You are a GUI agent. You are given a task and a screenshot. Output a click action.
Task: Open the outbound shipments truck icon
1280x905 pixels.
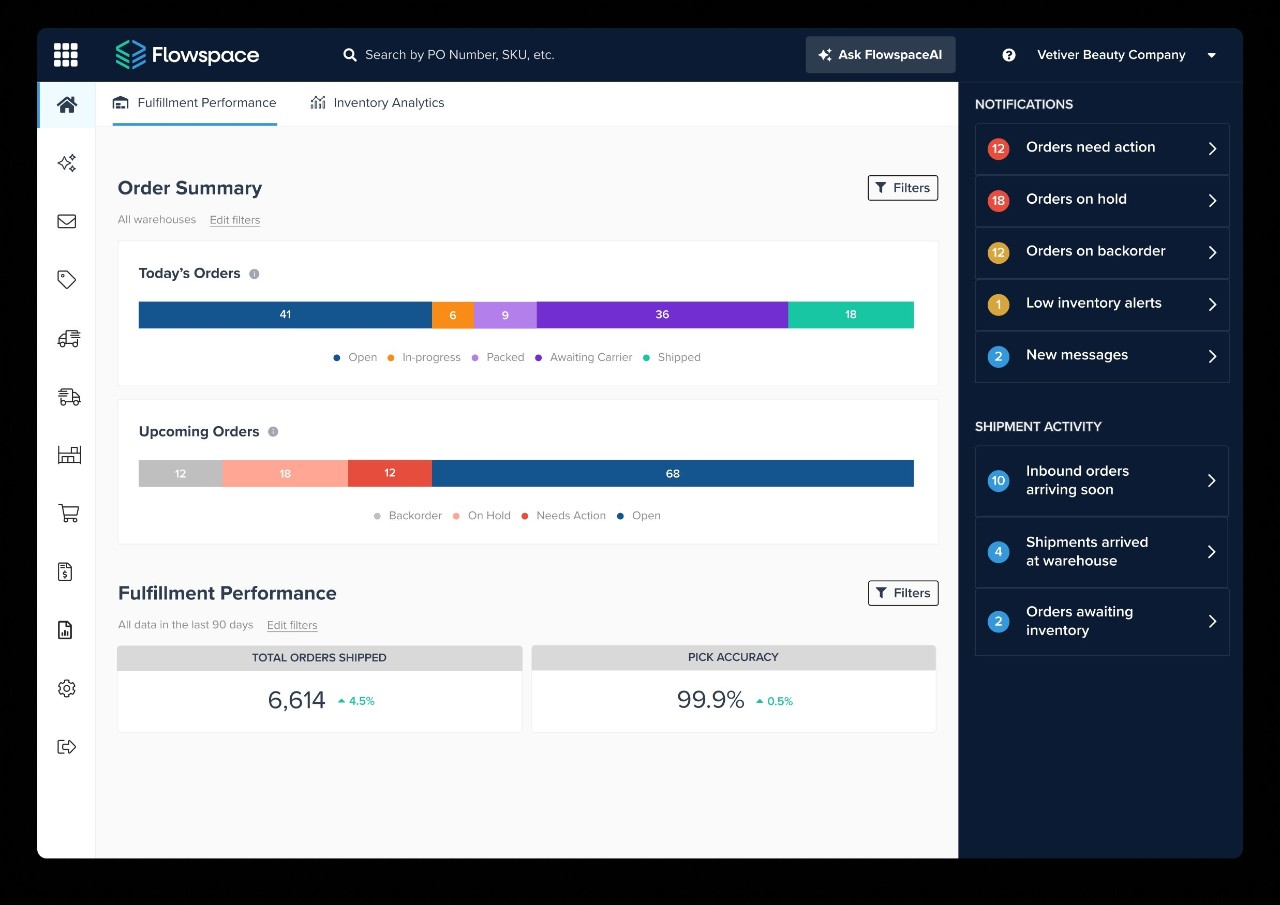click(66, 338)
